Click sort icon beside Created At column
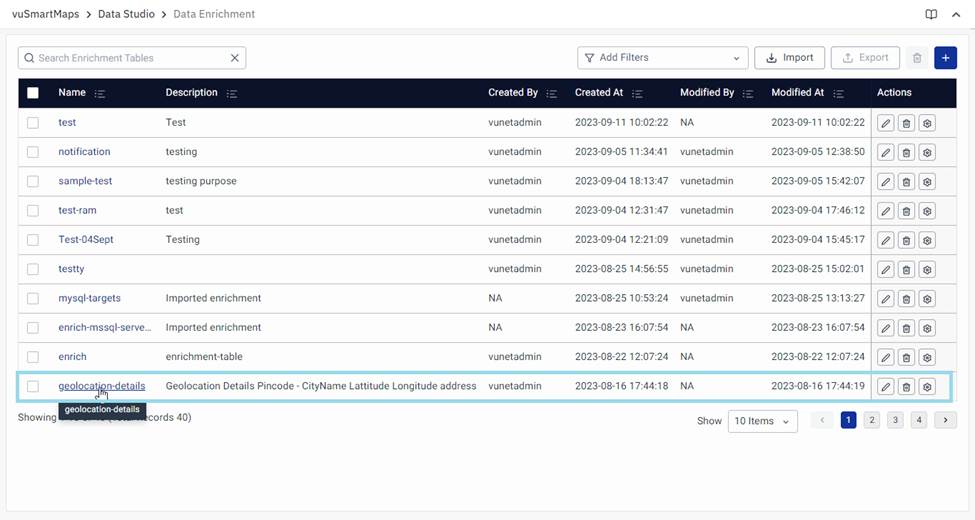This screenshot has height=520, width=975. [637, 93]
